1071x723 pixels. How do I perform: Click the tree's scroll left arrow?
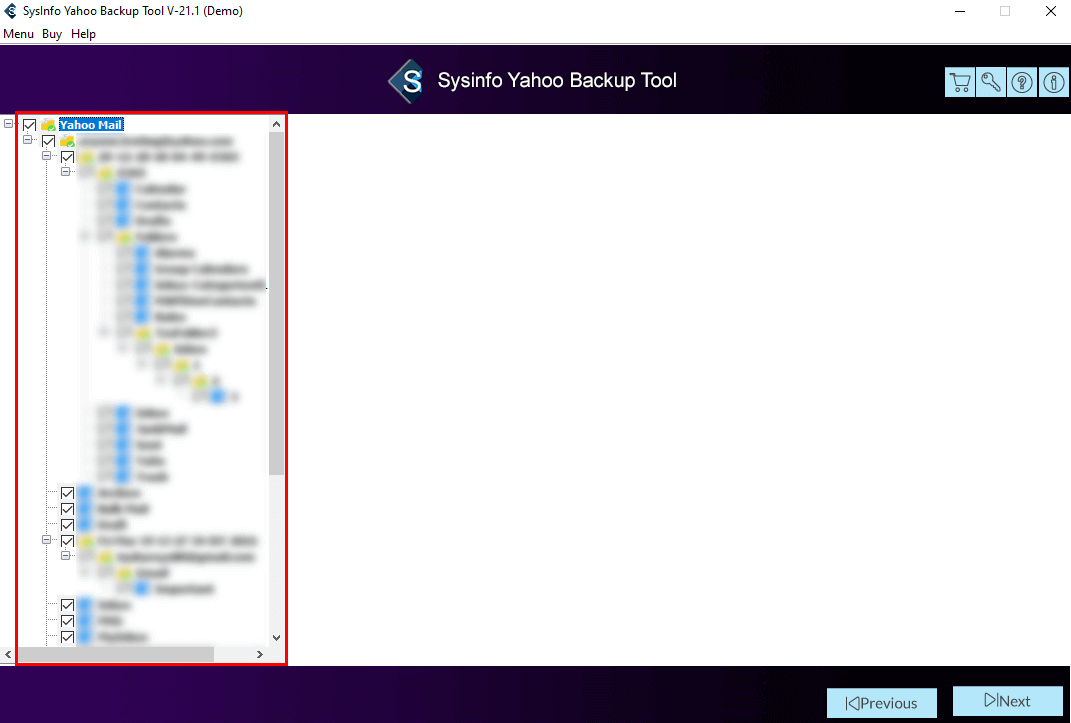8,654
